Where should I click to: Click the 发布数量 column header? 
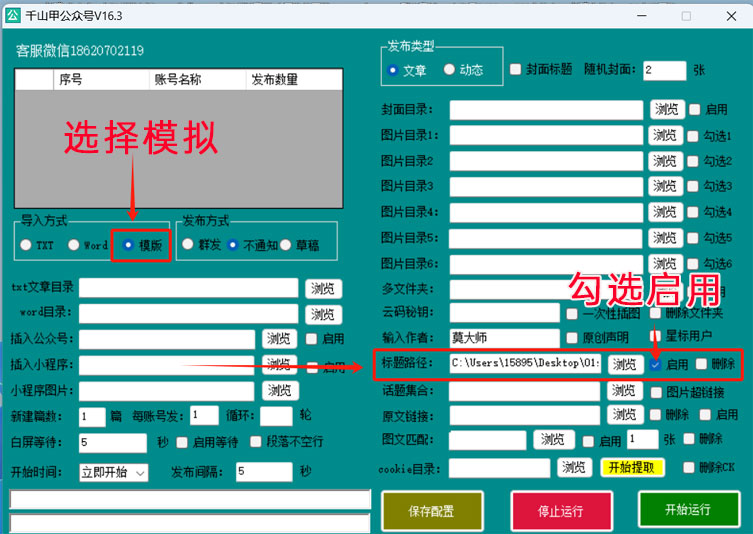(274, 79)
